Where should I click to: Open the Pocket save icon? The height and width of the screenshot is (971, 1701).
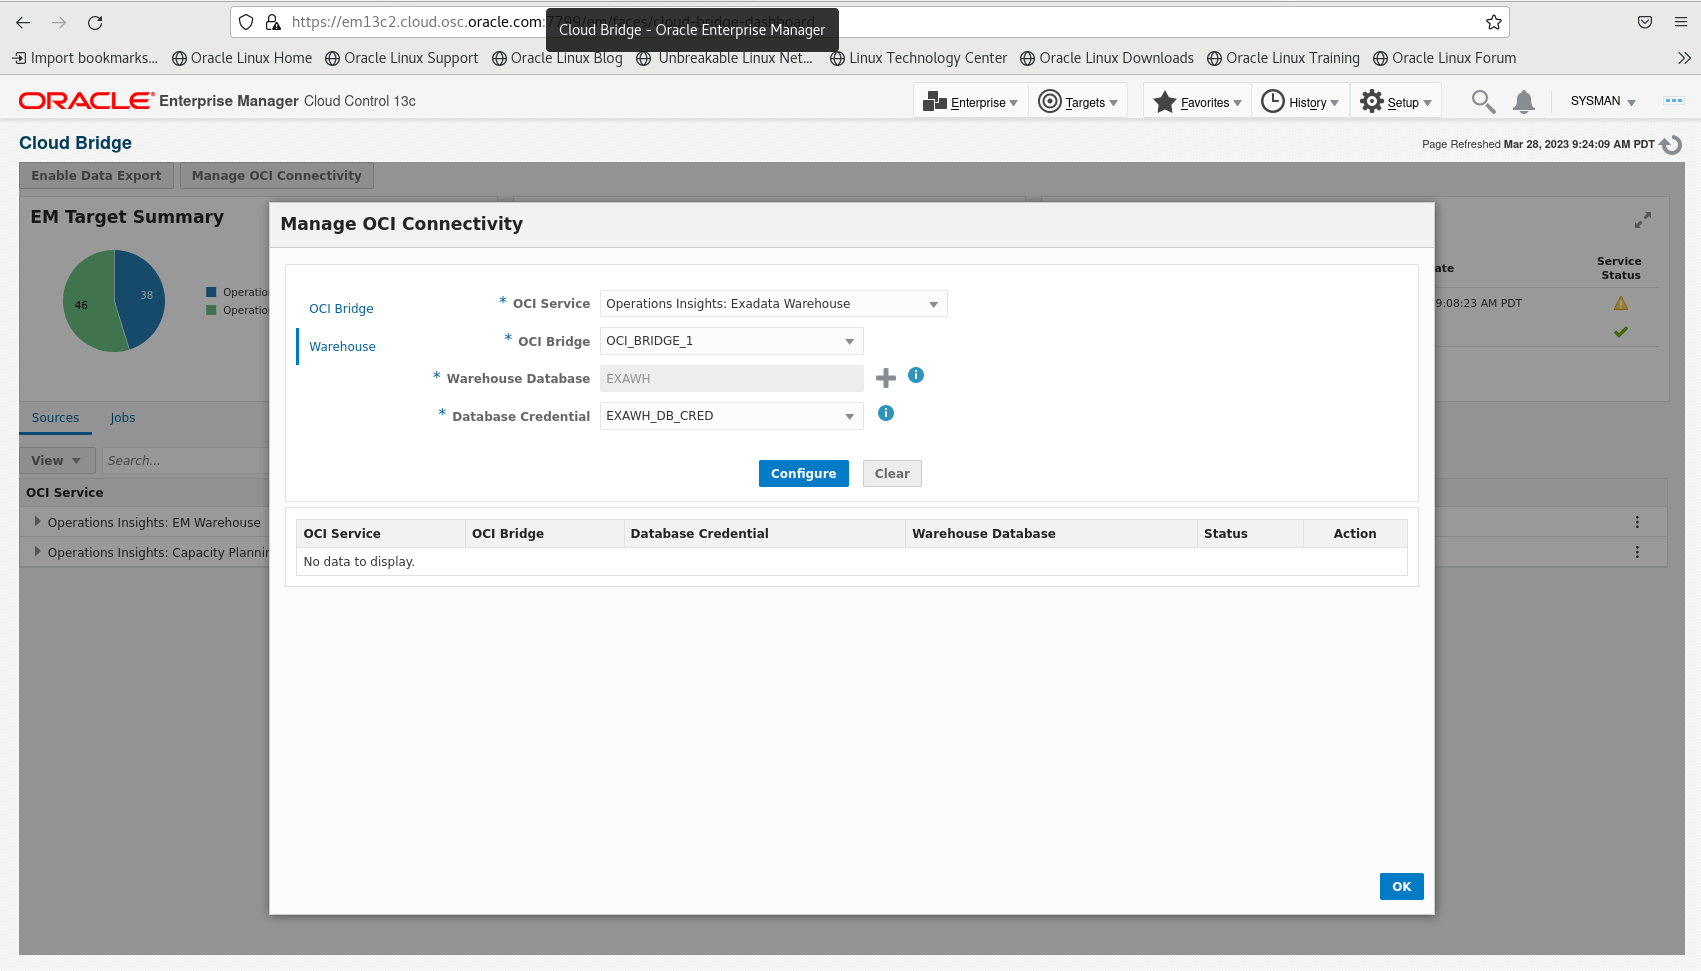pos(1645,22)
